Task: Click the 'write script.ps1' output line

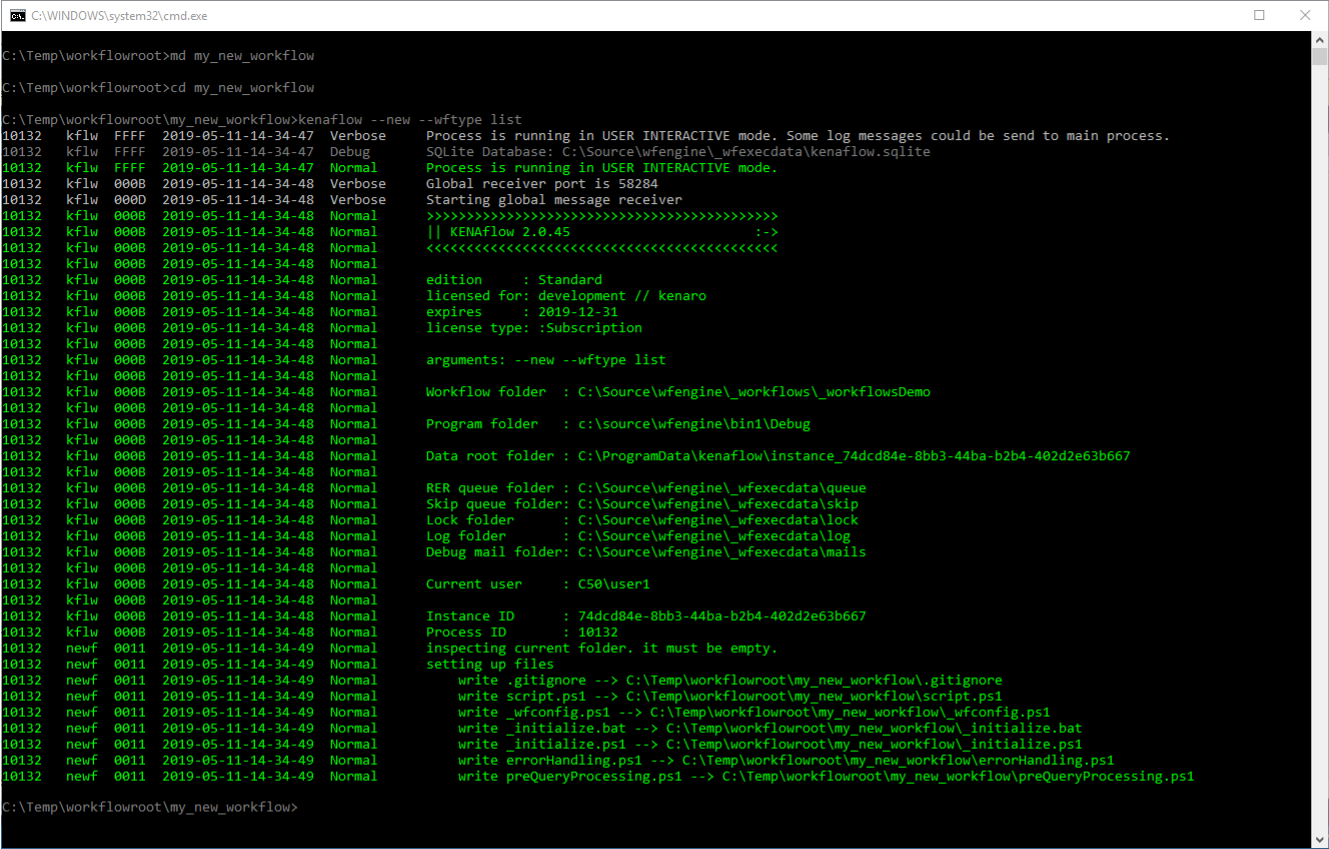Action: 730,696
